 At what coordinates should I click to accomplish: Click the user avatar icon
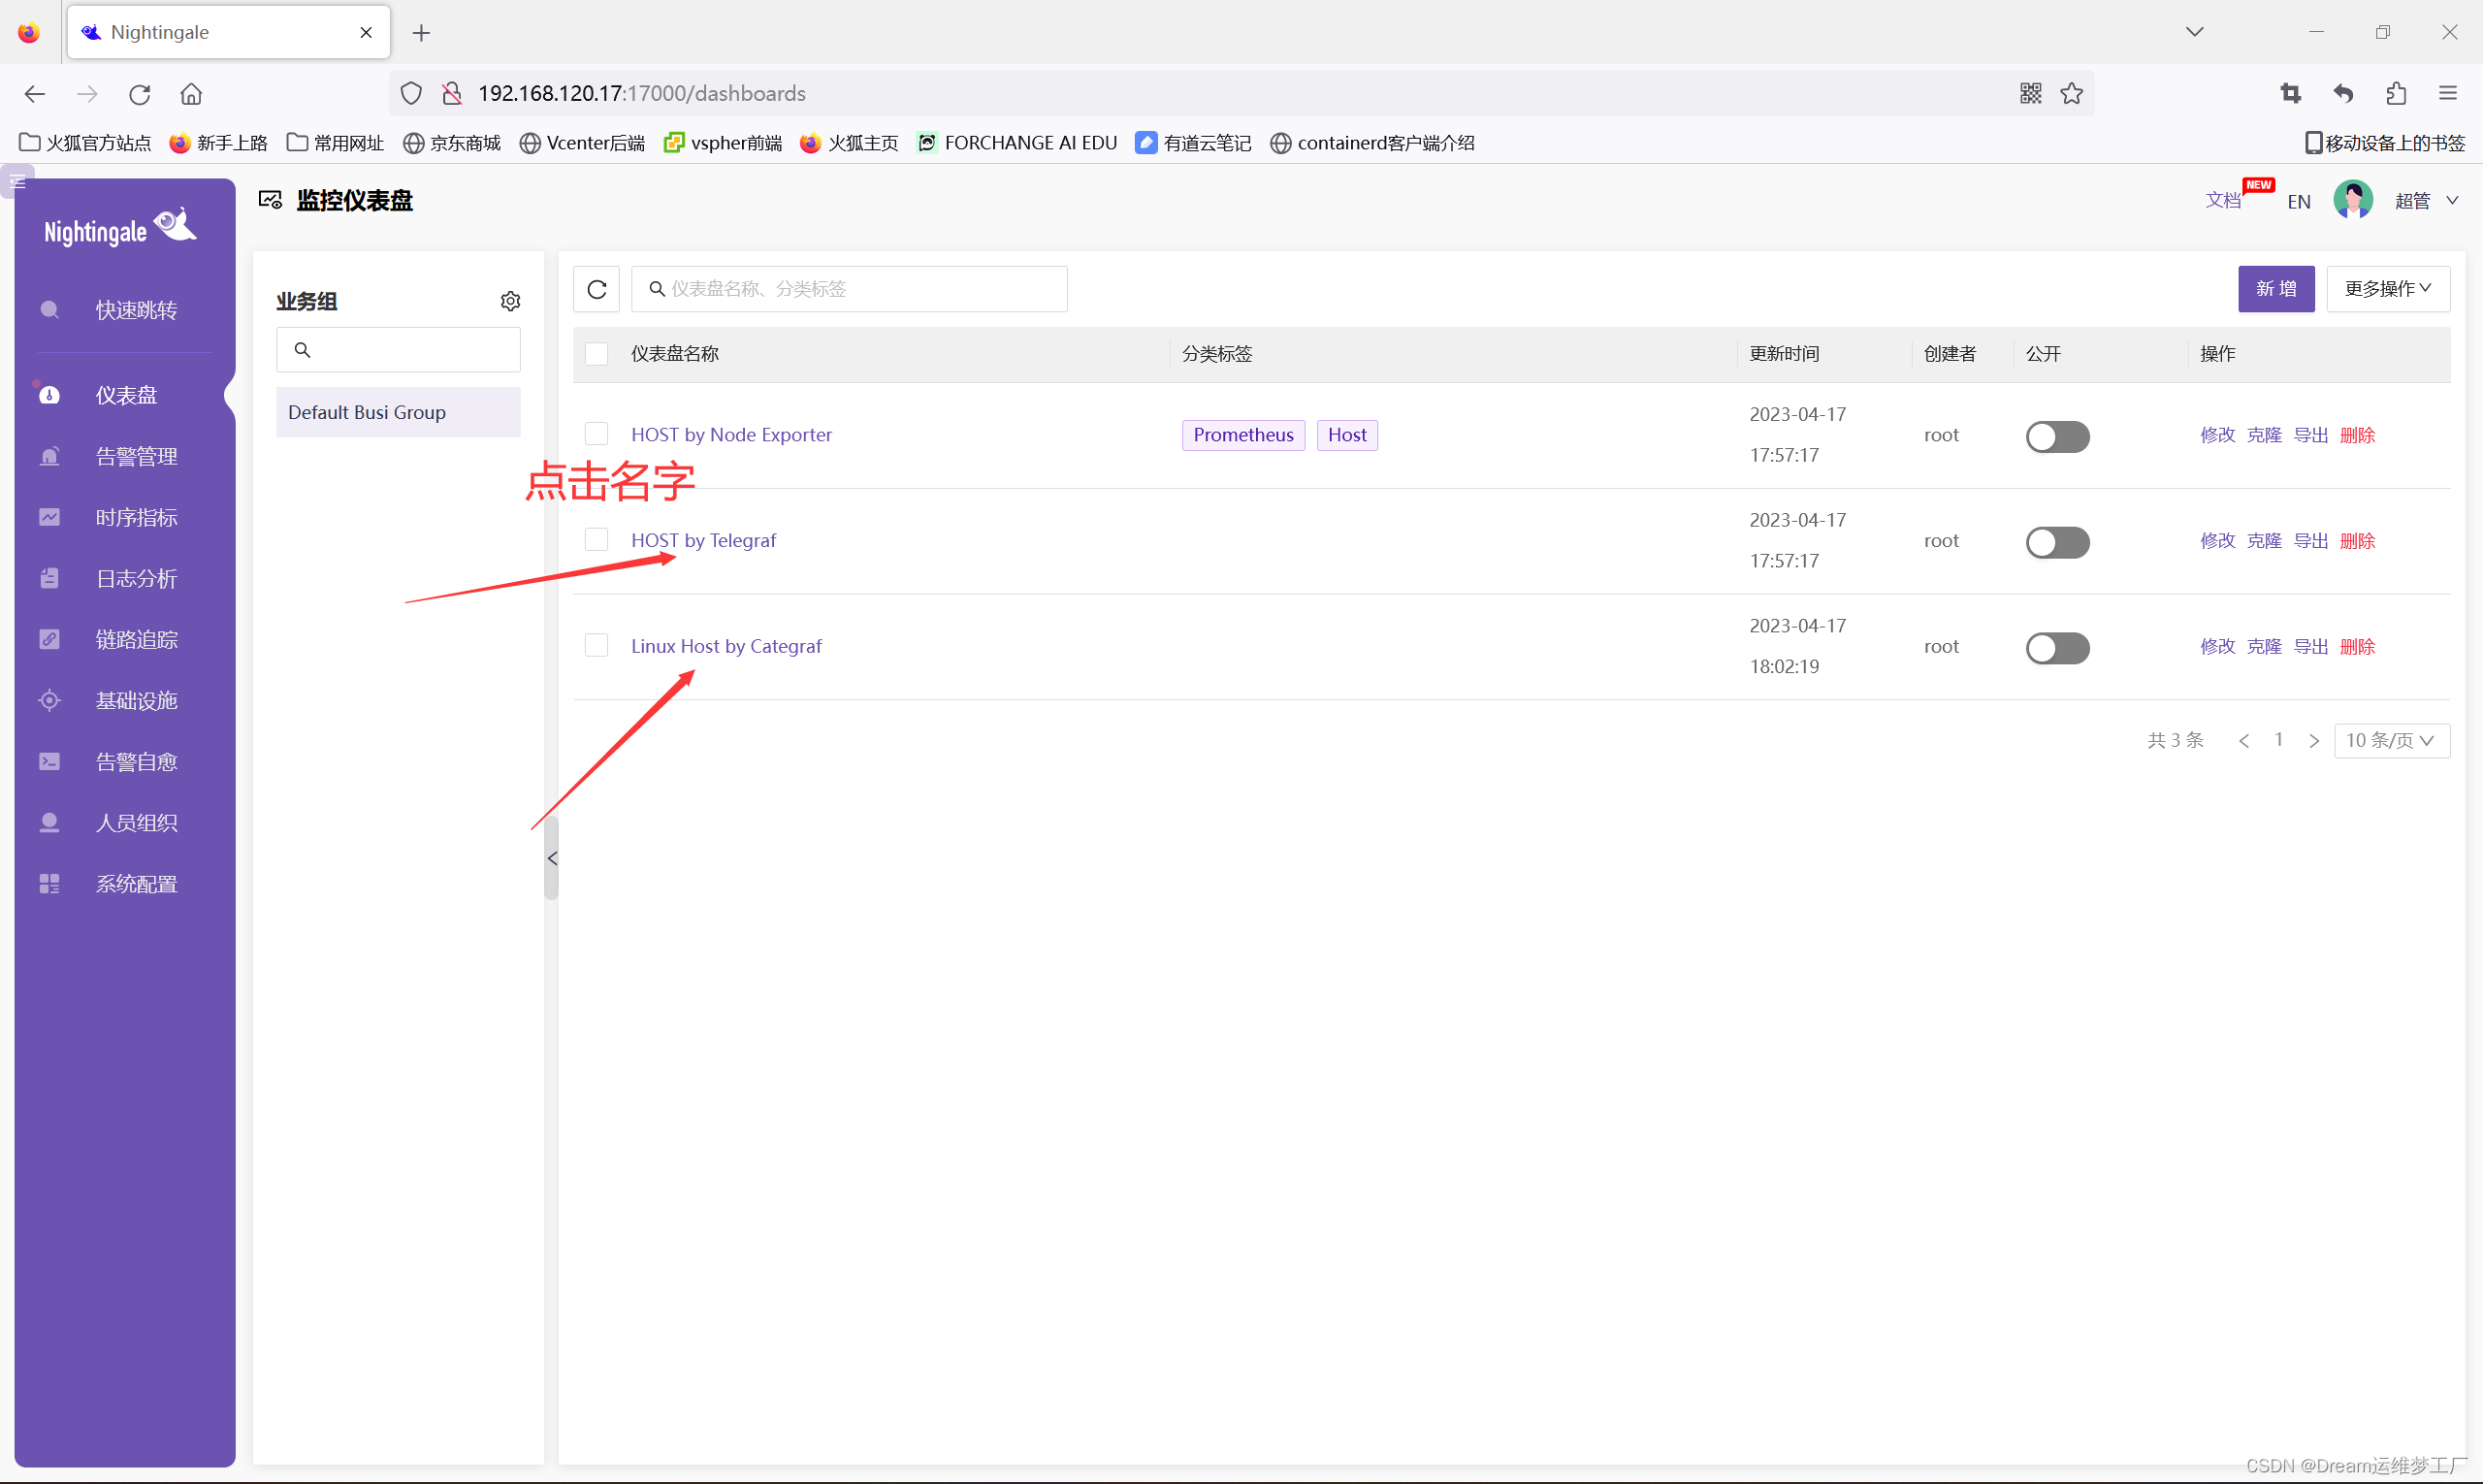point(2352,200)
